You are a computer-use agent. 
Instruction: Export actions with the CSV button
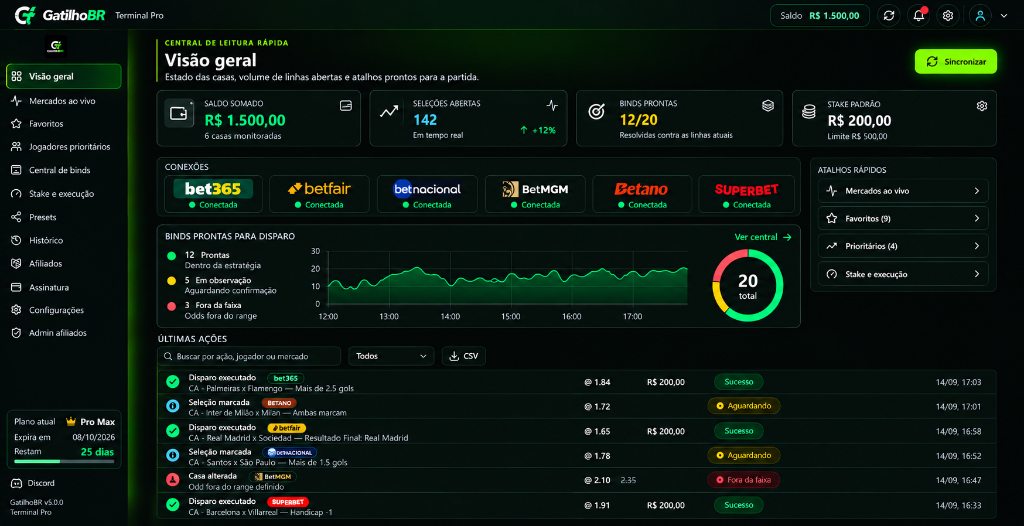click(464, 356)
